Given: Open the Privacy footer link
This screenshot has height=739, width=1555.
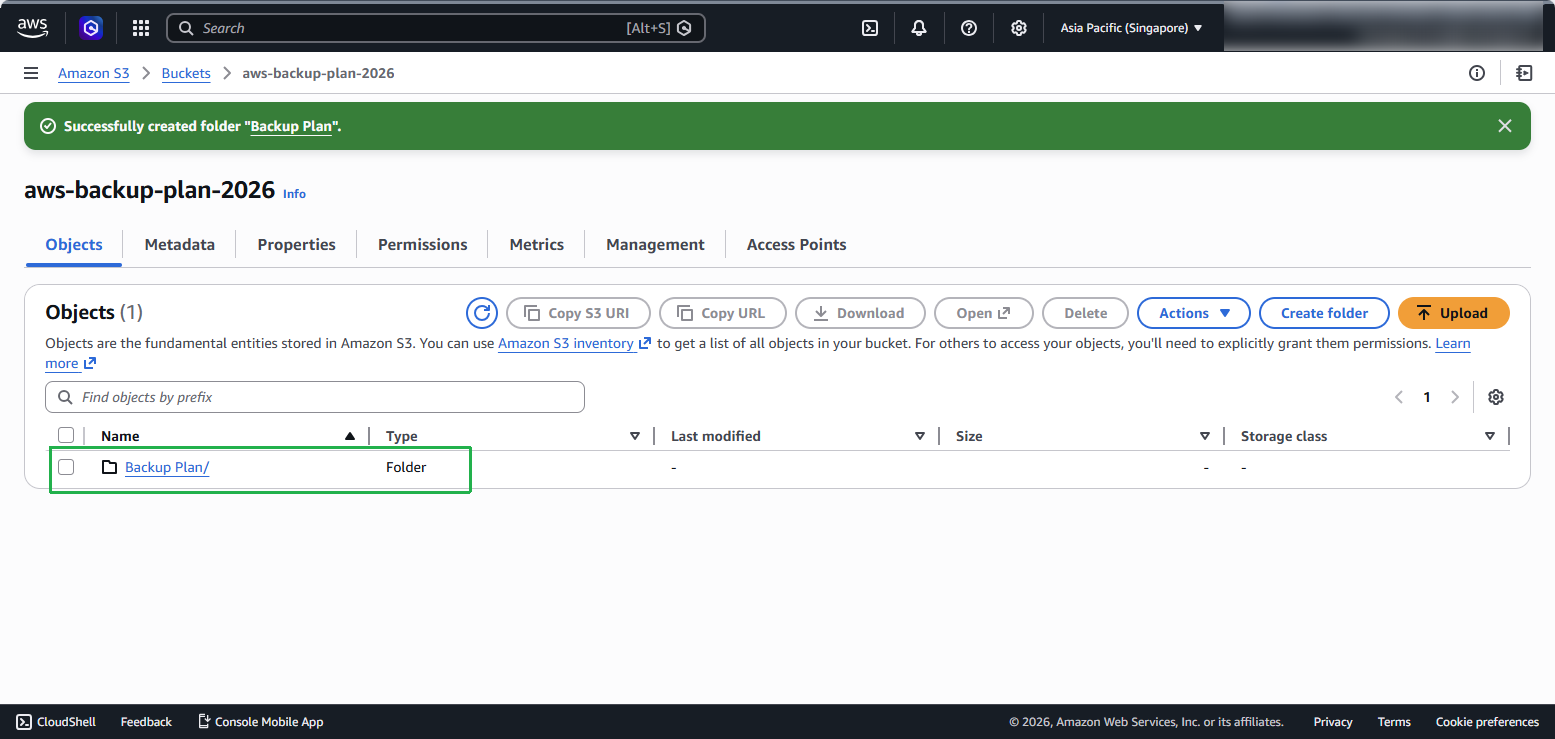Looking at the screenshot, I should point(1333,722).
